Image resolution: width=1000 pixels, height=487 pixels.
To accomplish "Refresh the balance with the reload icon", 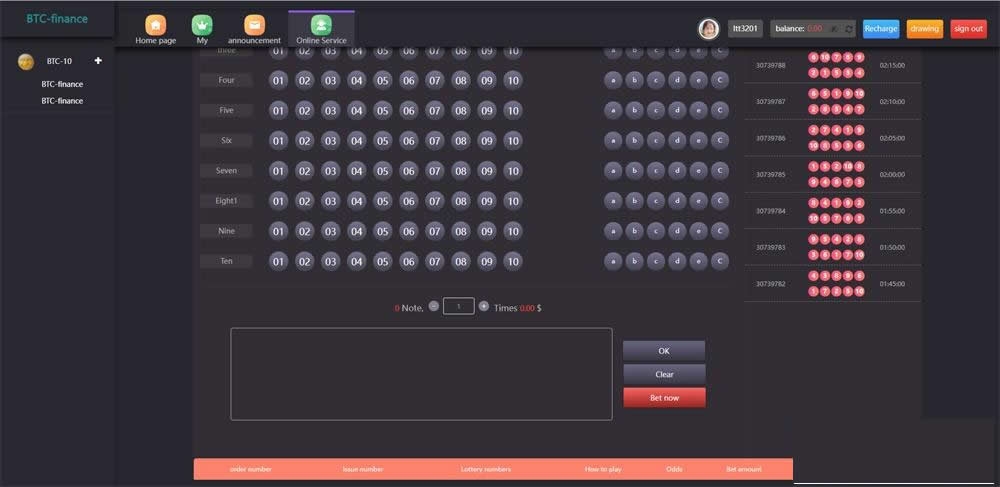I will [848, 29].
